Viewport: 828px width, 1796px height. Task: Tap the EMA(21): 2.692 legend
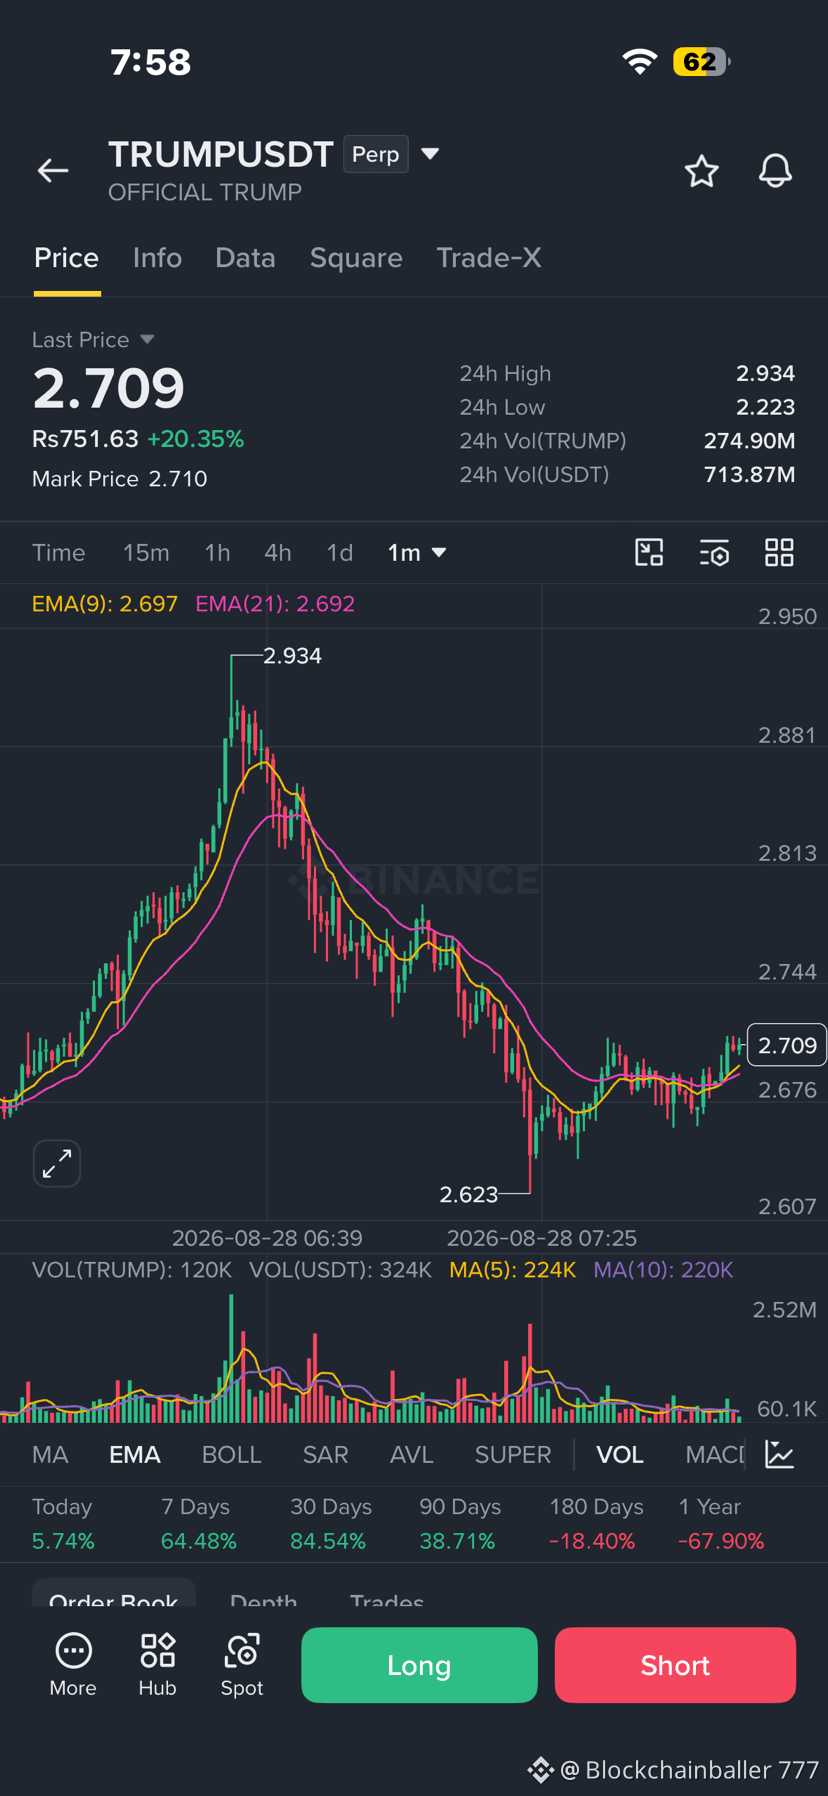tap(275, 604)
